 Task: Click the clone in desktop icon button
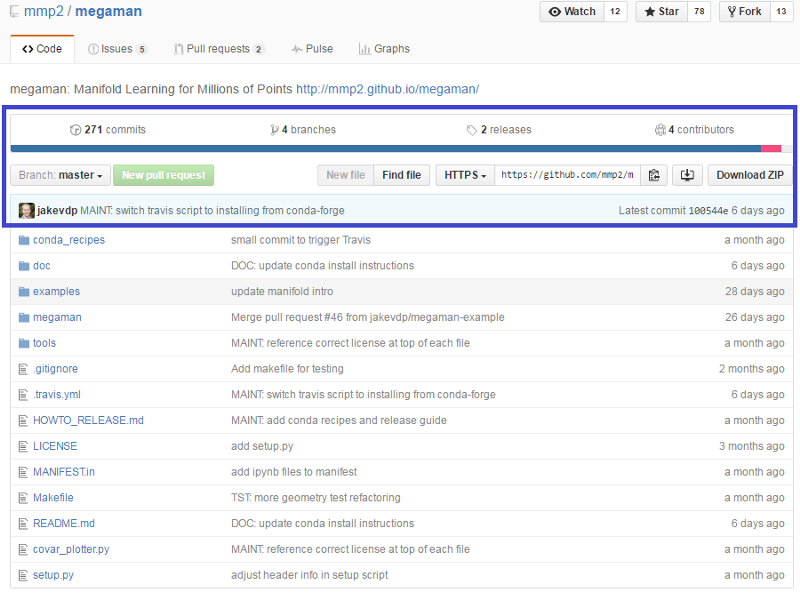click(x=687, y=175)
